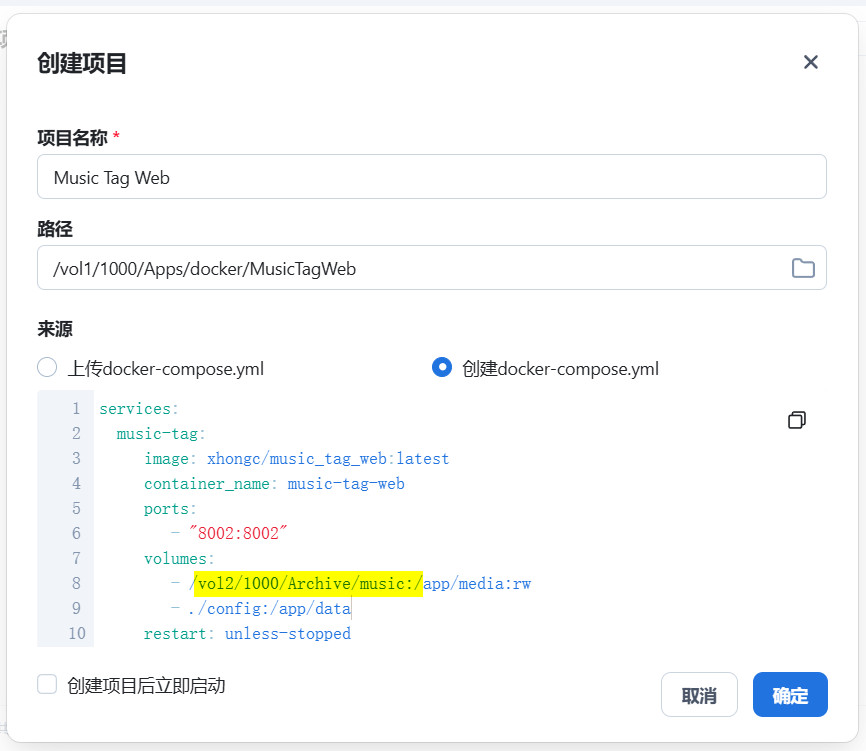Click the 'music-tag:' line in the editor
The width and height of the screenshot is (866, 751).
pos(161,433)
